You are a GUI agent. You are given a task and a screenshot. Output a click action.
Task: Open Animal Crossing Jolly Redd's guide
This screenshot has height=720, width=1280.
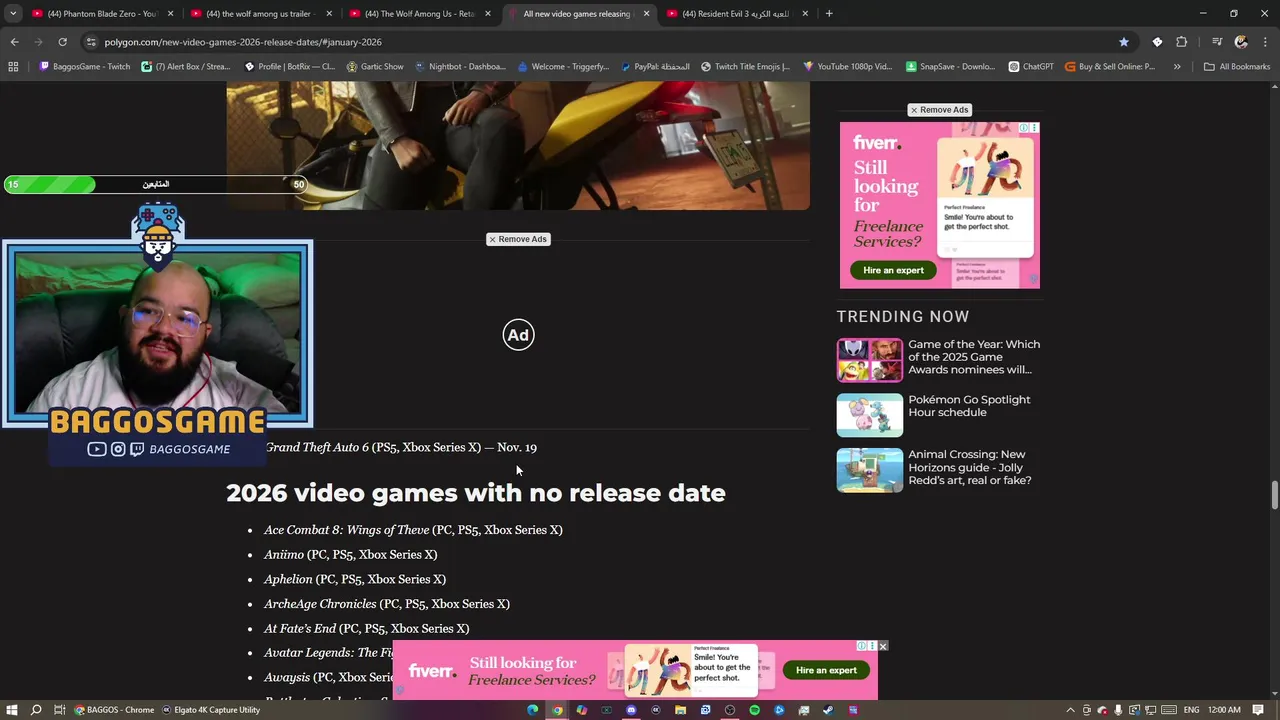tap(969, 467)
